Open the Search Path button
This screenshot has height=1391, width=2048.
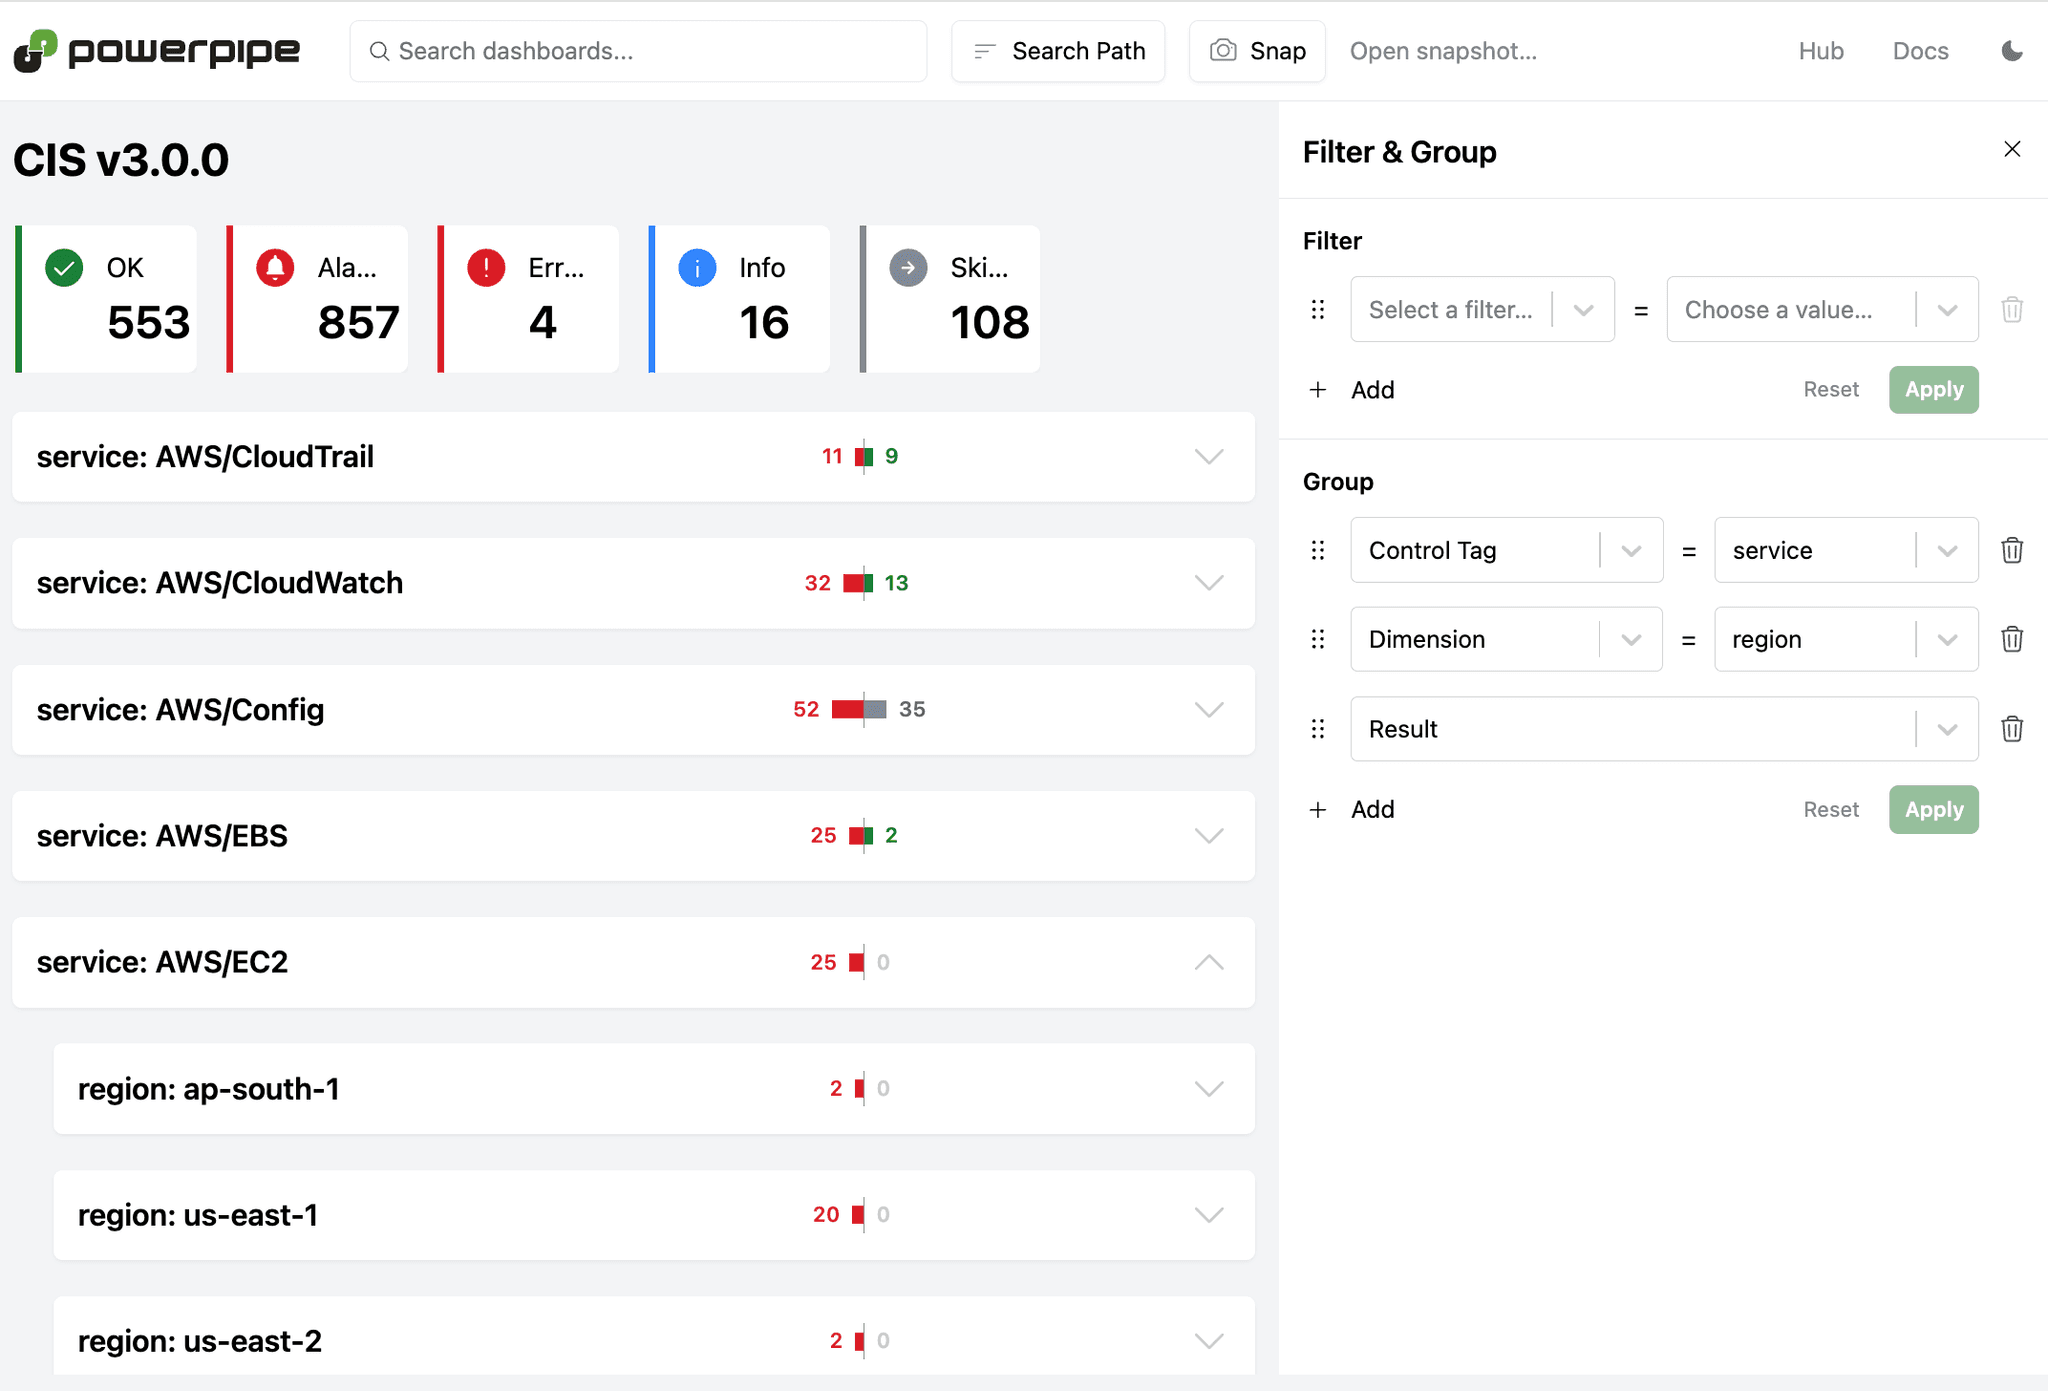pyautogui.click(x=1058, y=51)
